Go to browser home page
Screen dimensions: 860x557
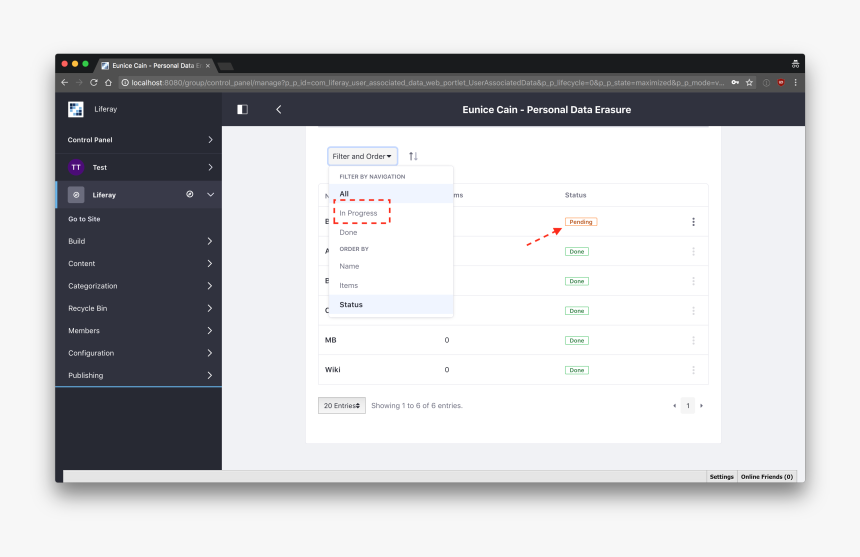pyautogui.click(x=109, y=82)
